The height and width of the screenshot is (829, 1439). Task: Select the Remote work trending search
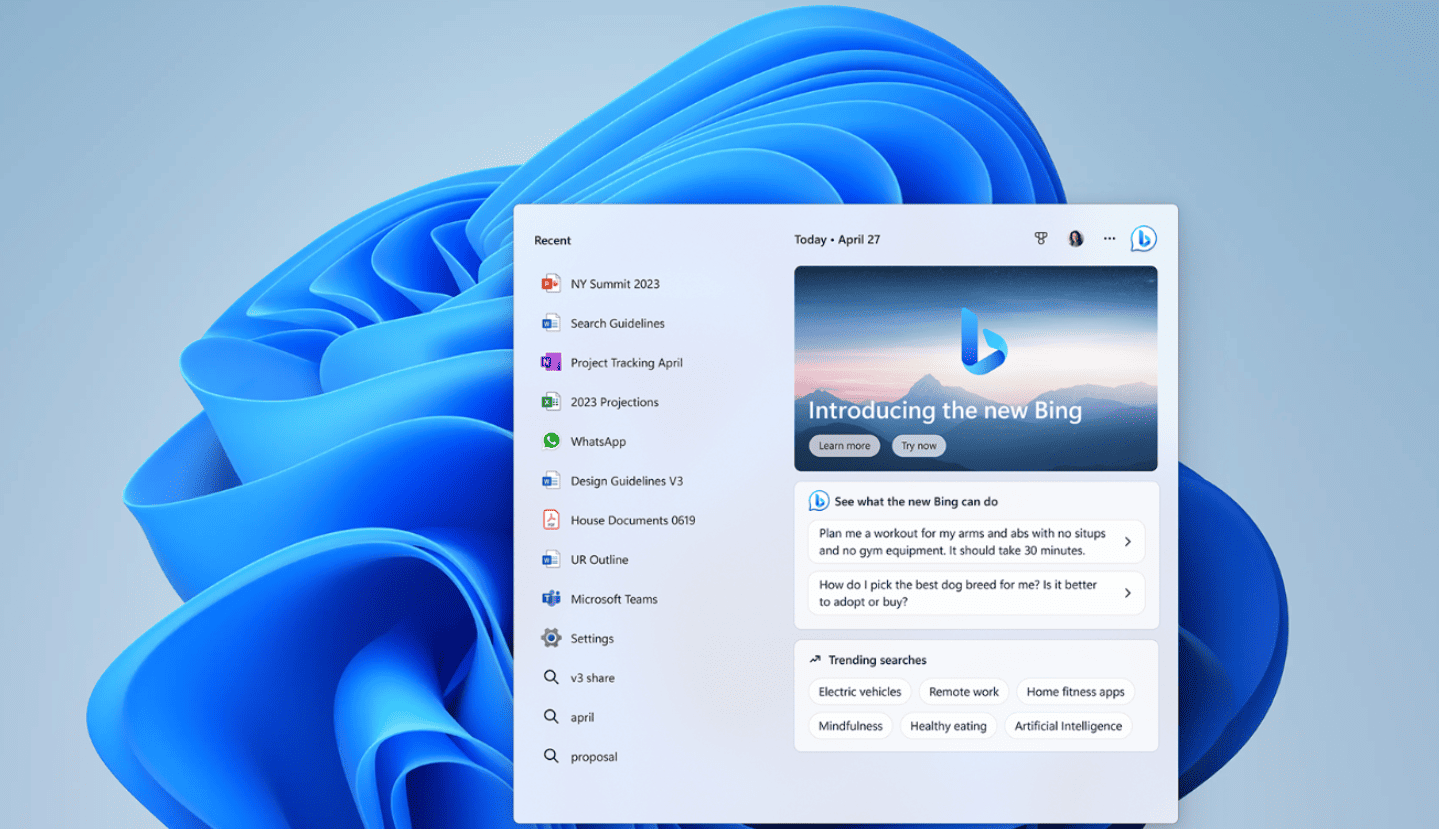click(x=964, y=692)
